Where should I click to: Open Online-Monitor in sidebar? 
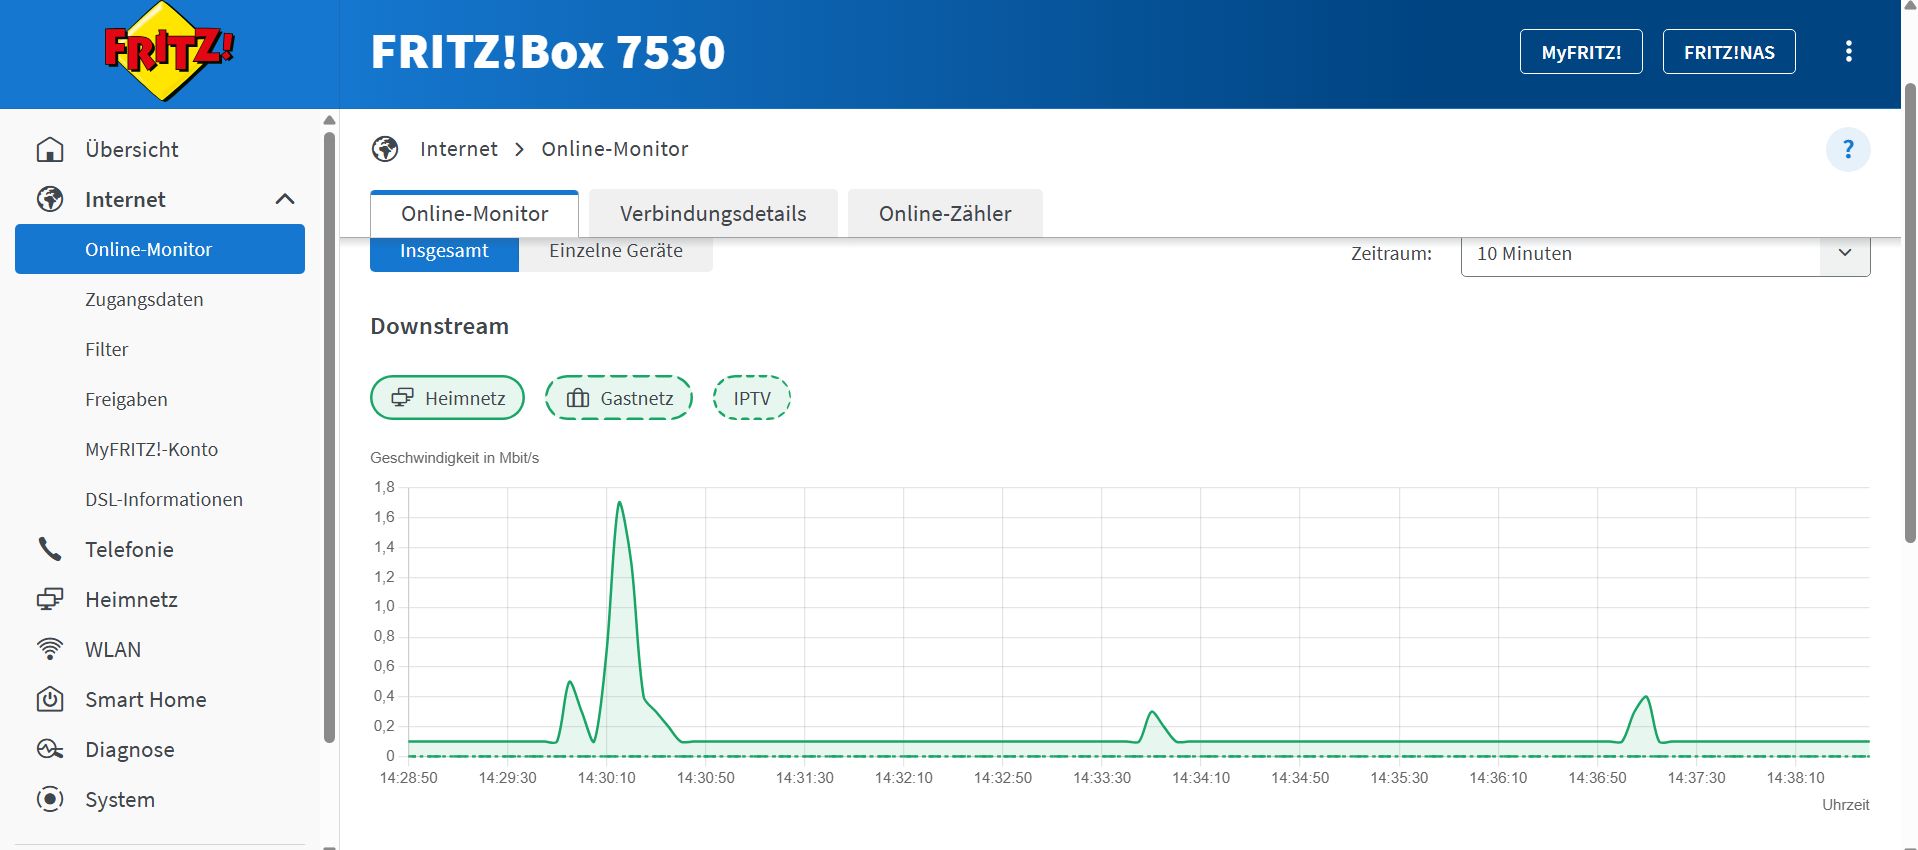(160, 249)
